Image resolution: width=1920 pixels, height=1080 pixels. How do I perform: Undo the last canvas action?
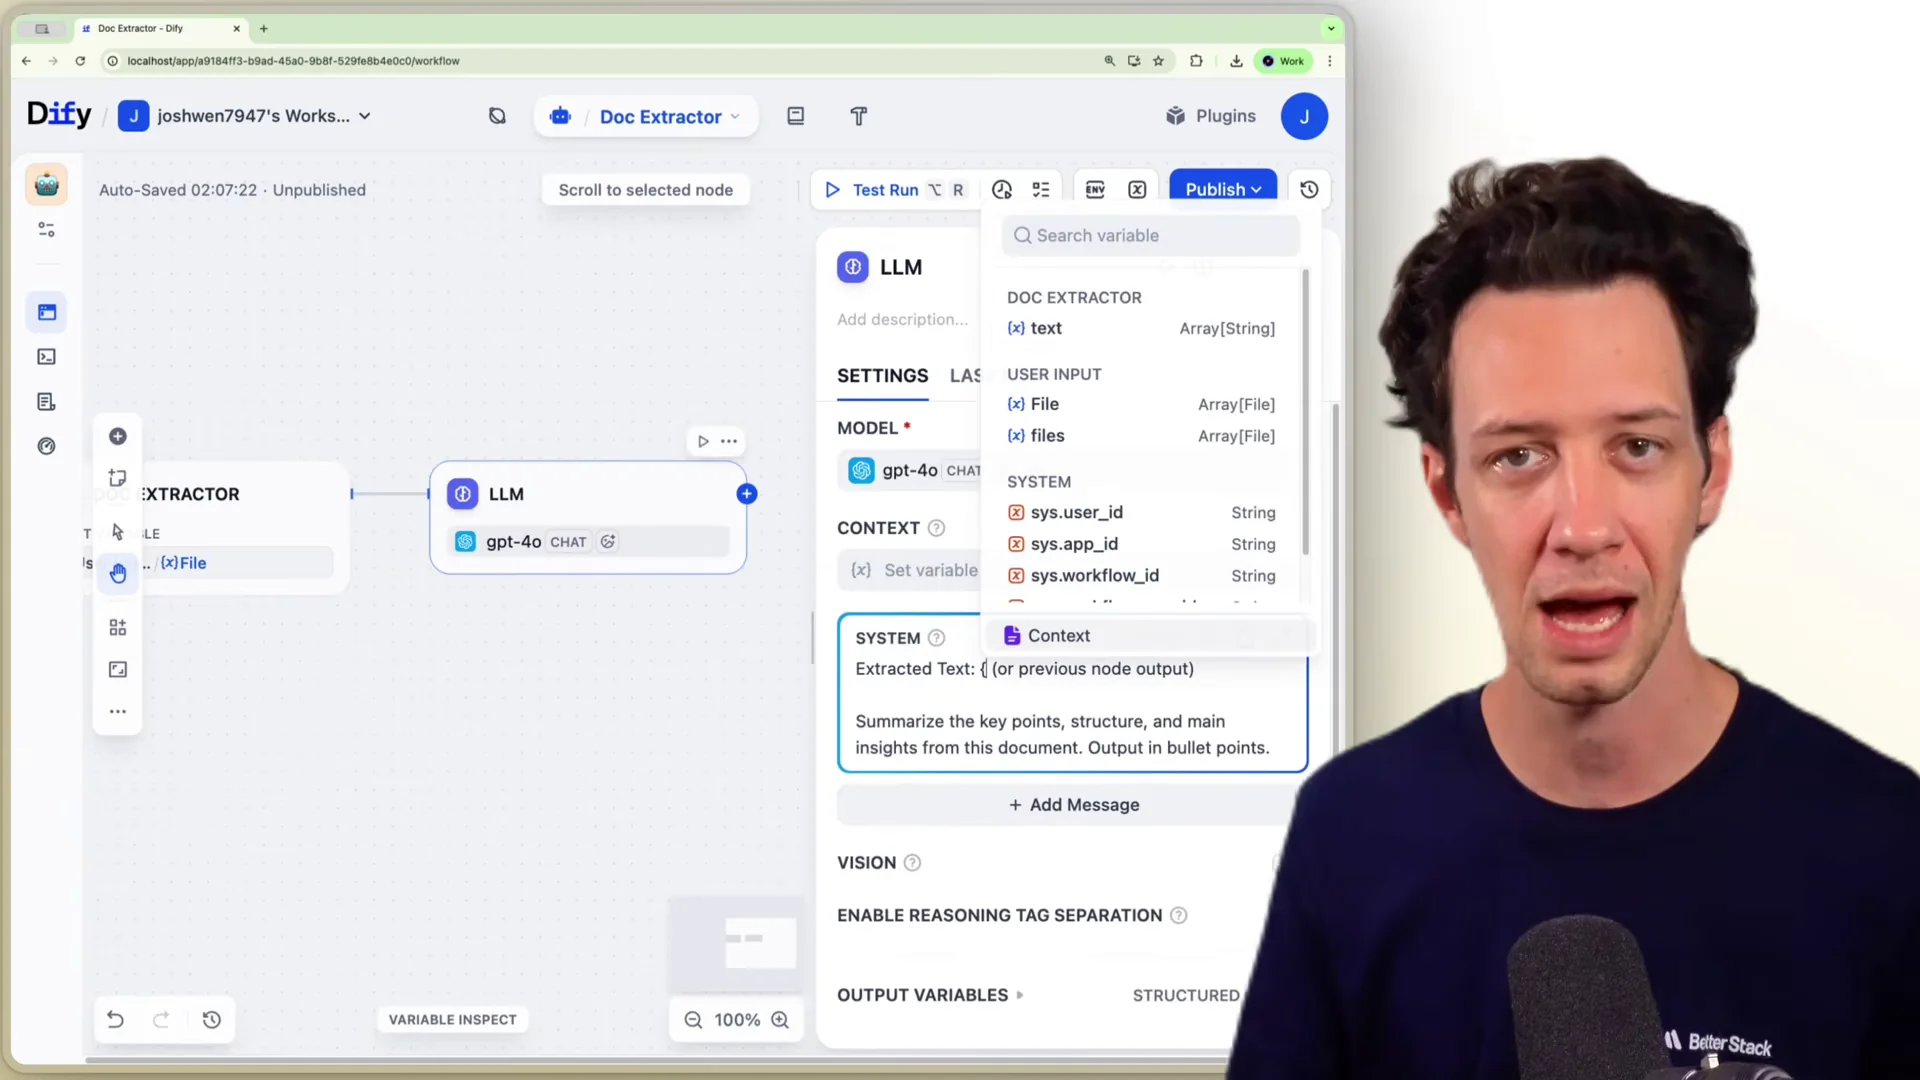coord(115,1020)
